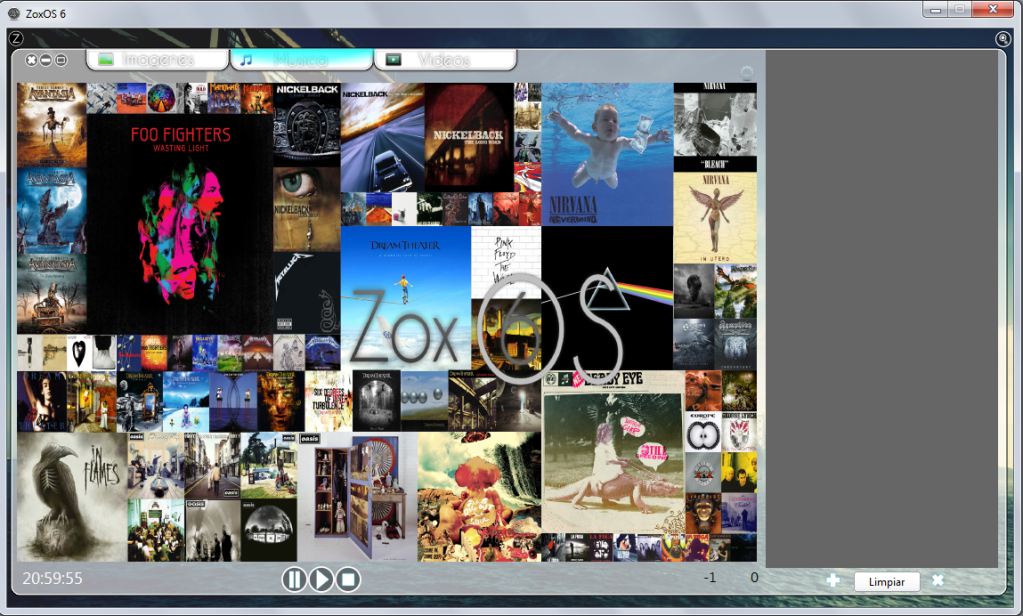
Task: Click the Limpiar button
Action: coord(887,581)
